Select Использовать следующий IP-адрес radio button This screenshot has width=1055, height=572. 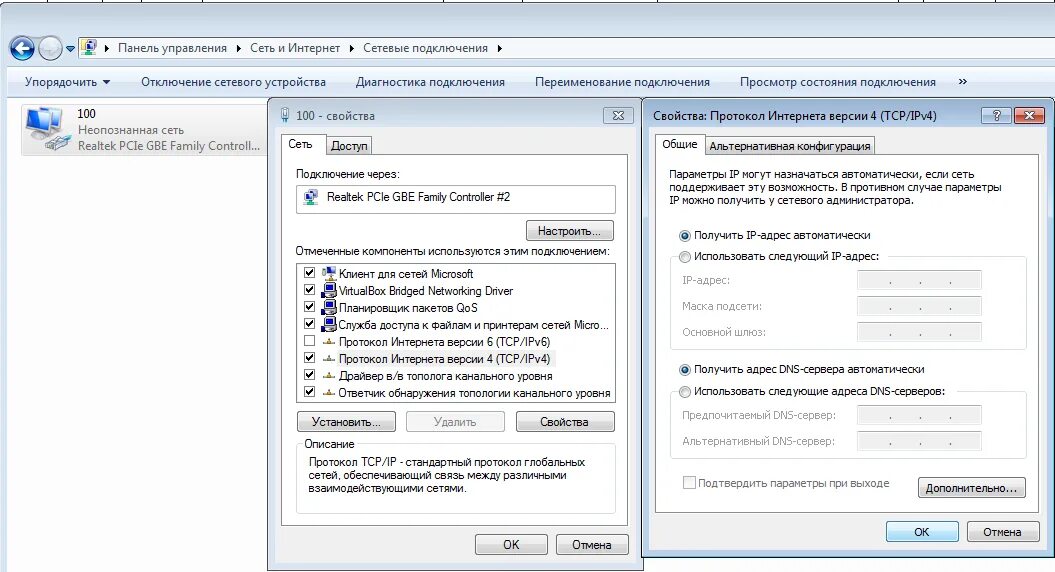click(x=685, y=256)
